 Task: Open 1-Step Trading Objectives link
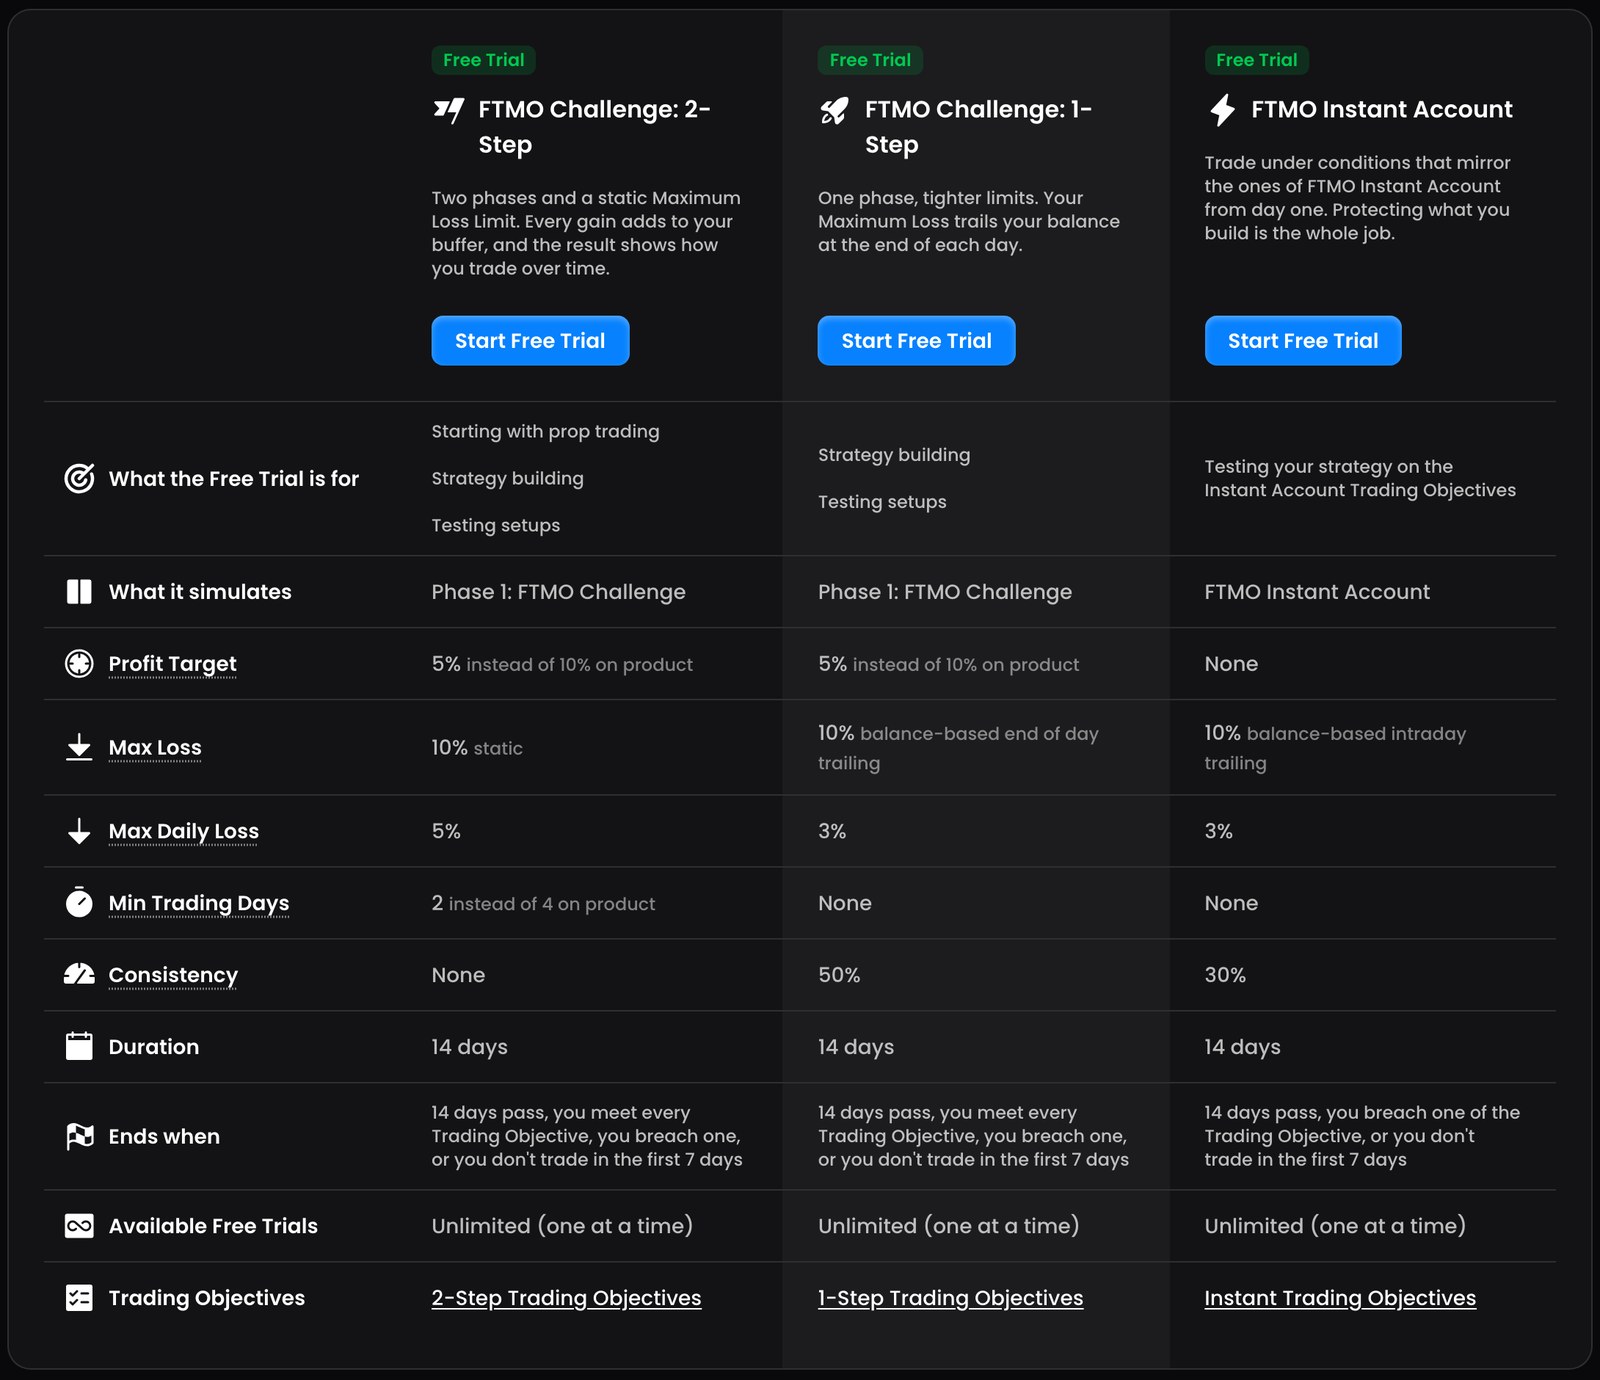(x=950, y=1298)
